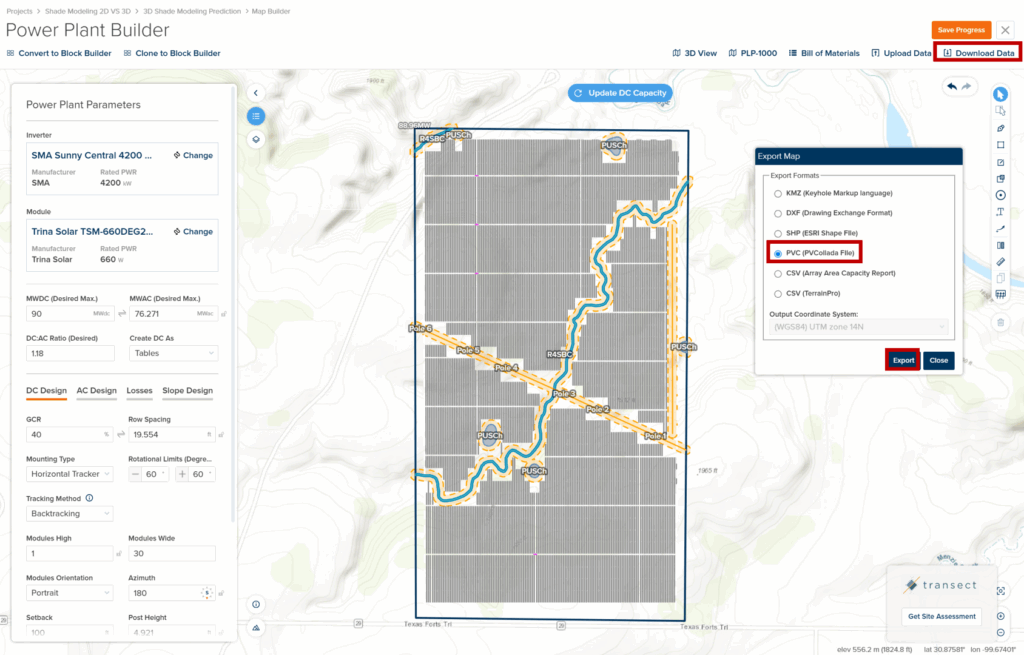The width and height of the screenshot is (1024, 655).
Task: Activate the text annotation tool
Action: point(1000,212)
